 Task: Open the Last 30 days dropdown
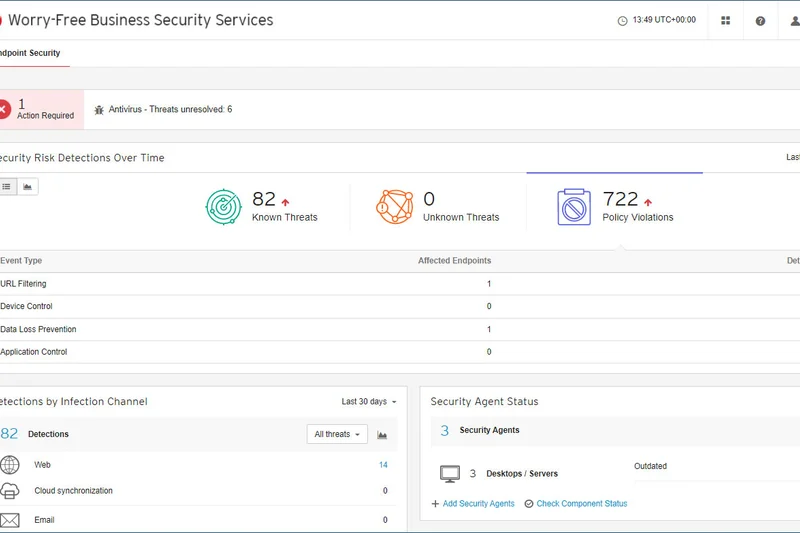[x=369, y=402]
